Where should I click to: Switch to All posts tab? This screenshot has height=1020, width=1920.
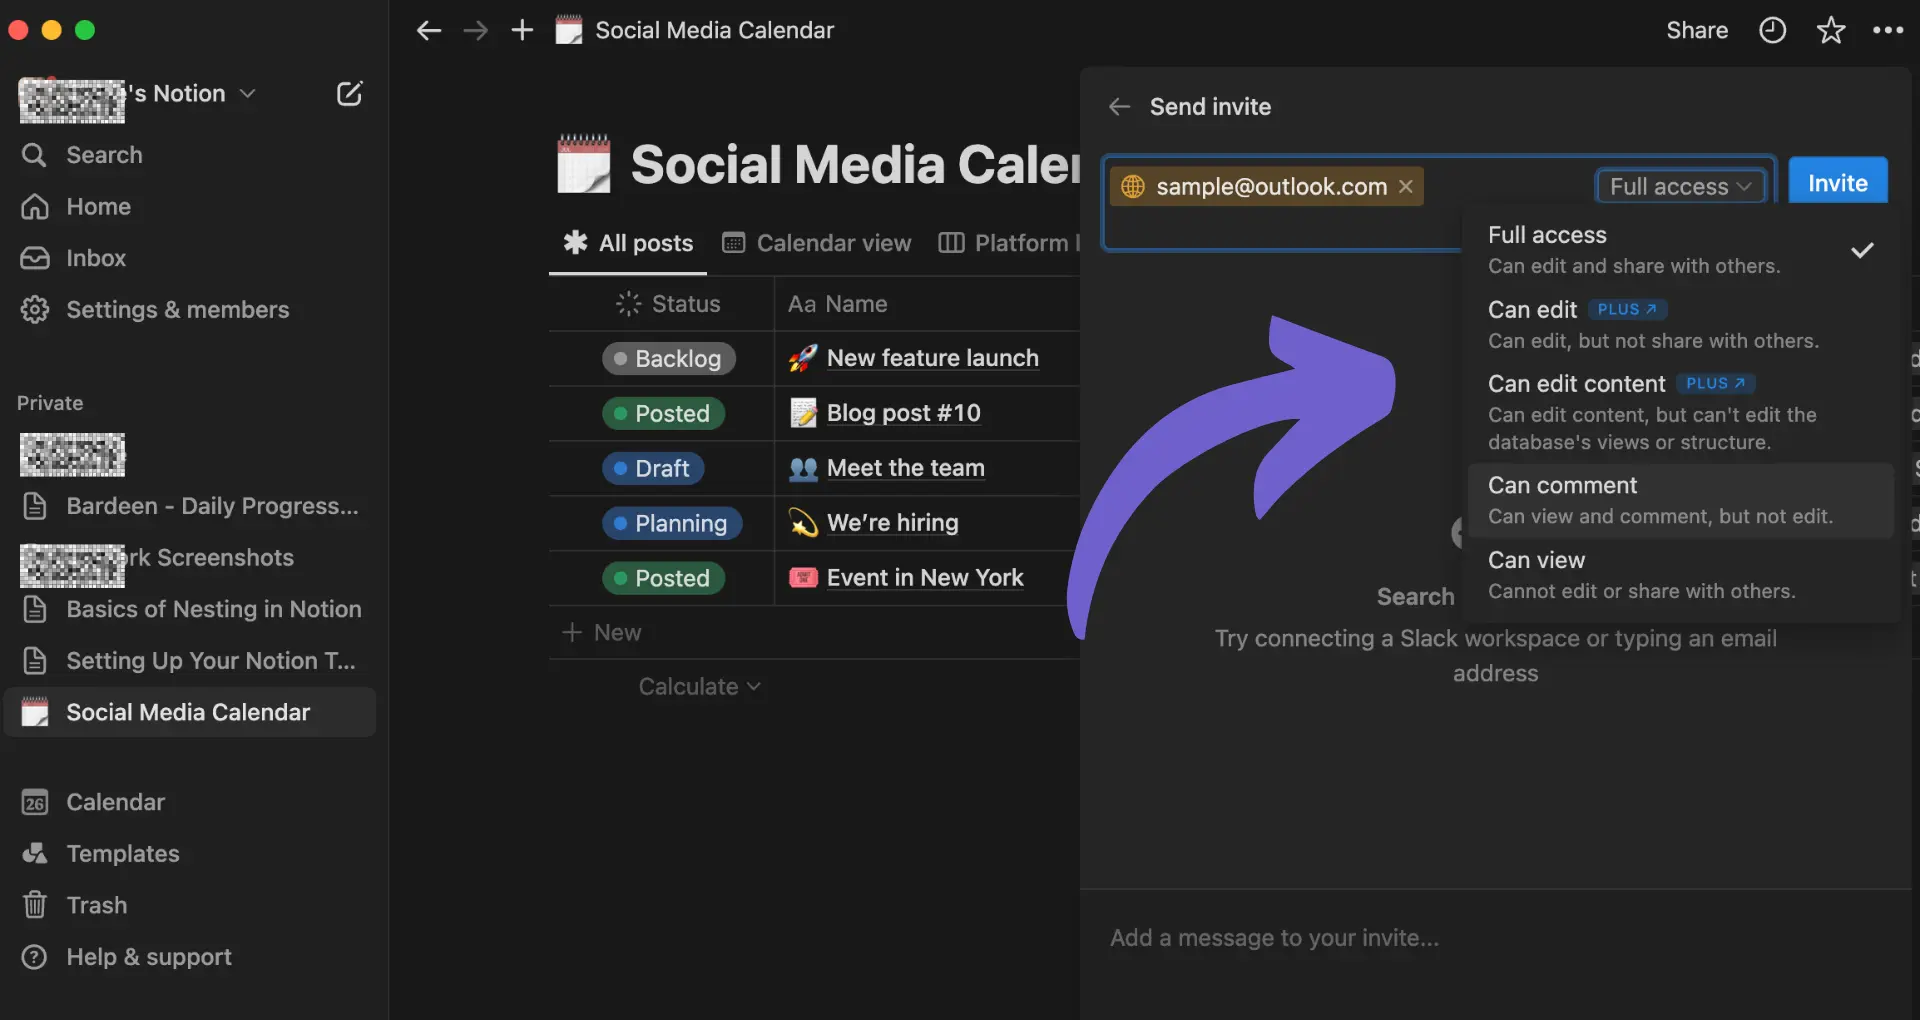click(x=628, y=243)
